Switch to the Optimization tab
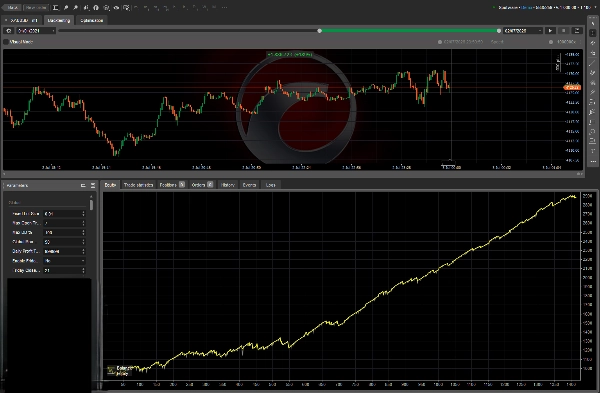This screenshot has height=393, width=600. (91, 20)
